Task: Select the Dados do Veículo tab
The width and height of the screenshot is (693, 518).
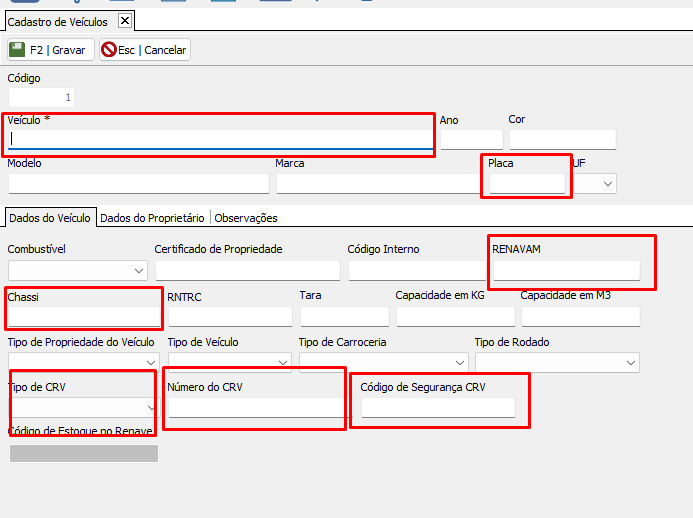Action: (x=50, y=218)
